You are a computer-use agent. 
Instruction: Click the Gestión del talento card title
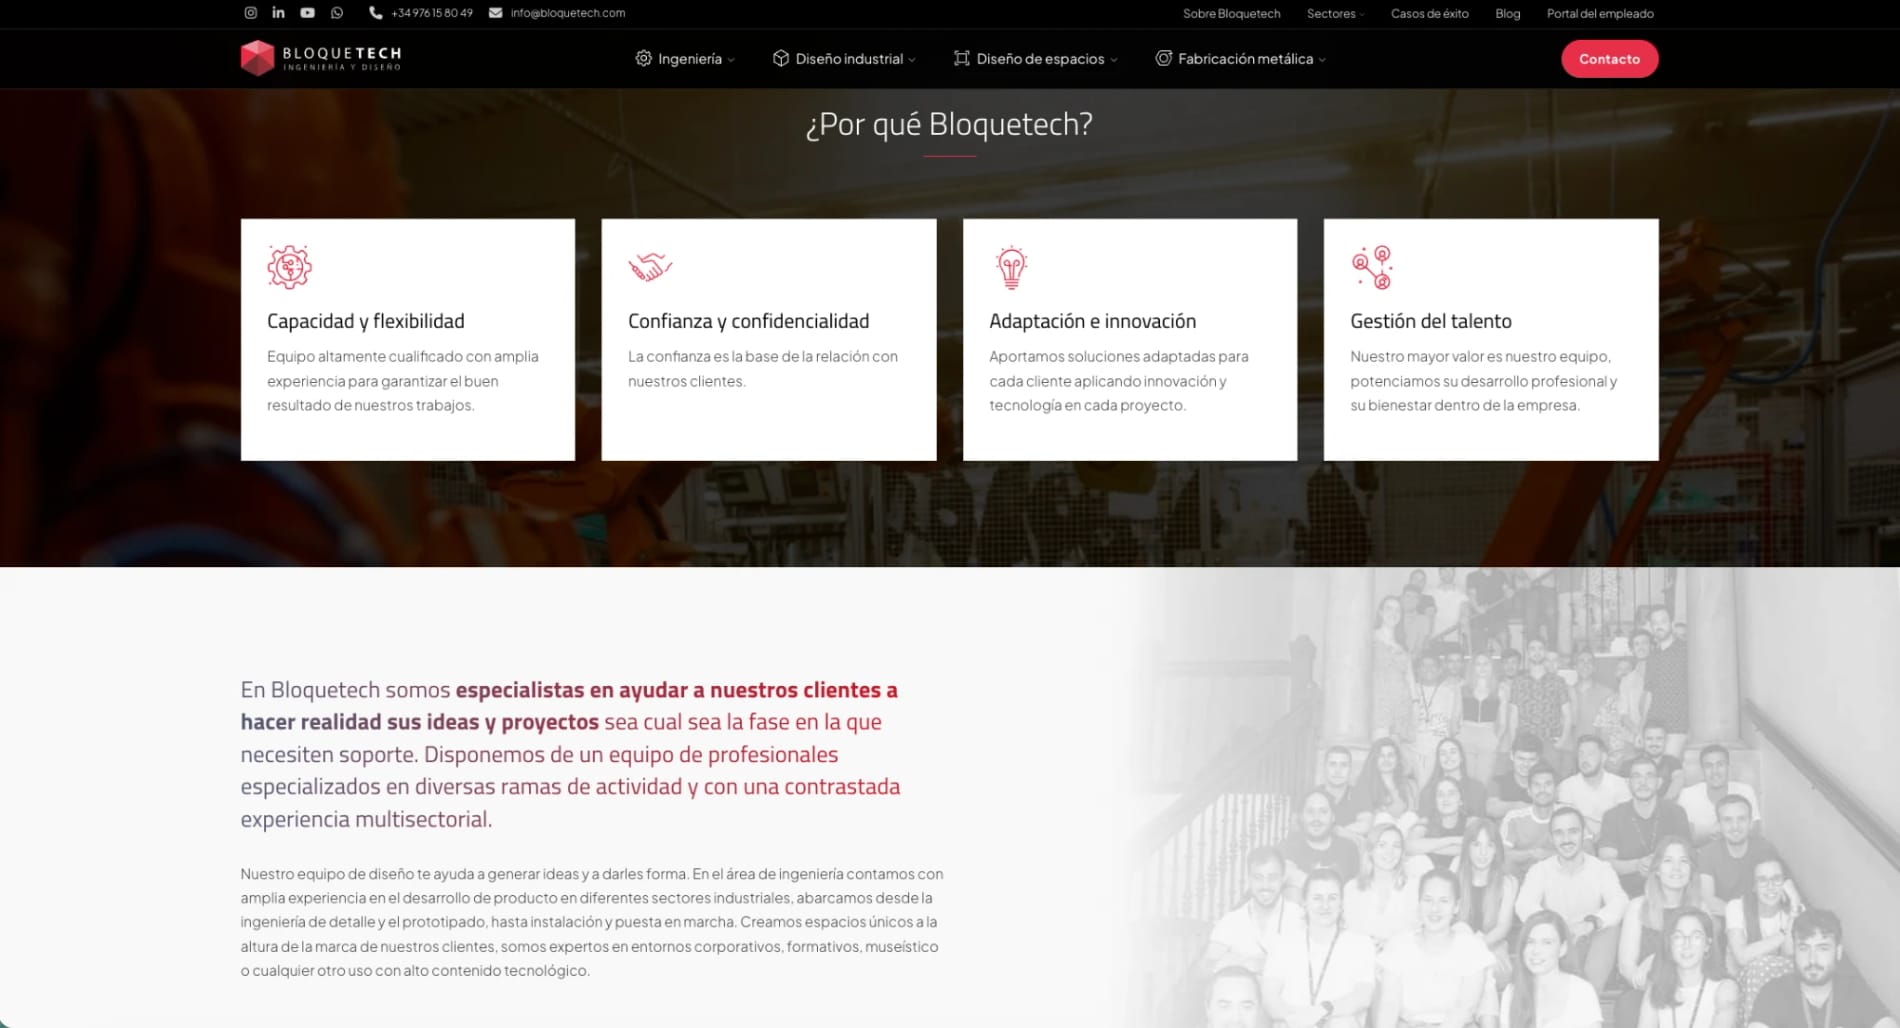pos(1430,321)
